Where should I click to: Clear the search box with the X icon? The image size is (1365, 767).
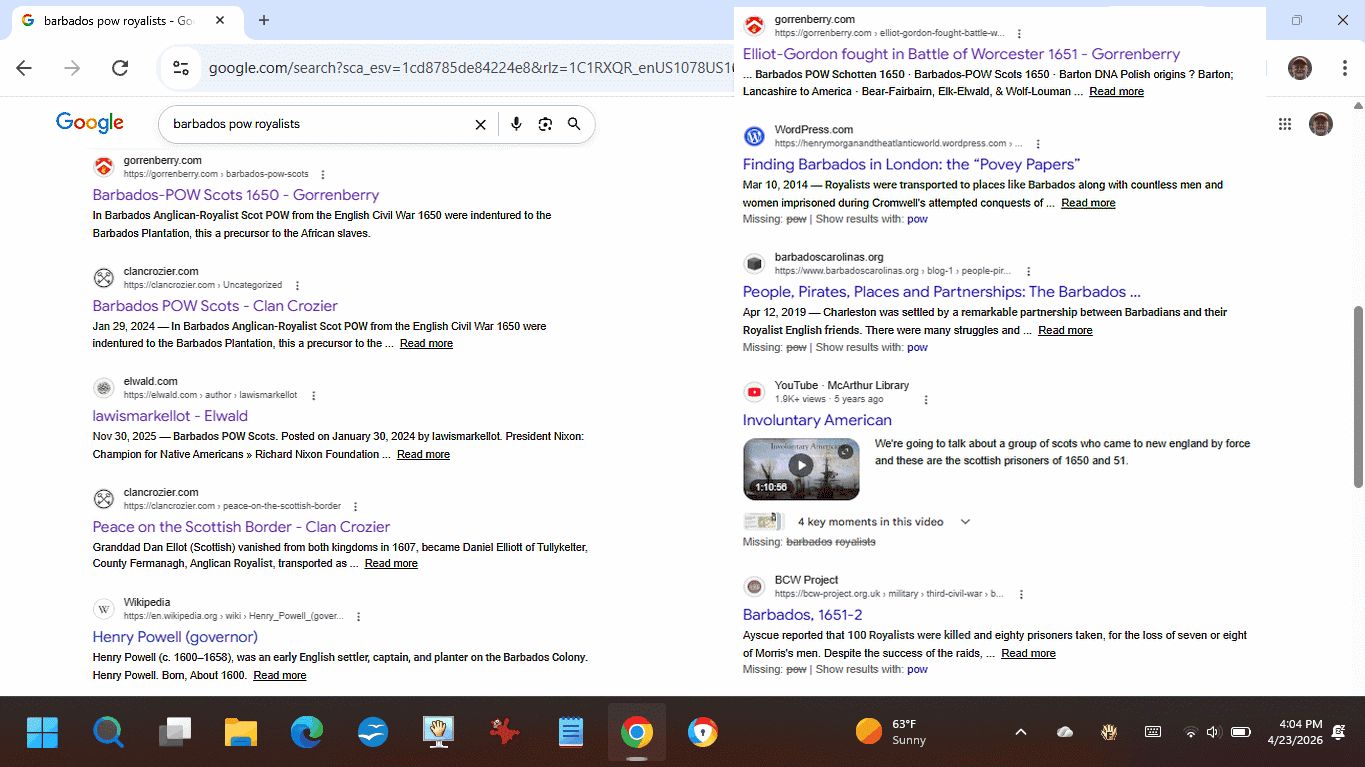[x=480, y=124]
